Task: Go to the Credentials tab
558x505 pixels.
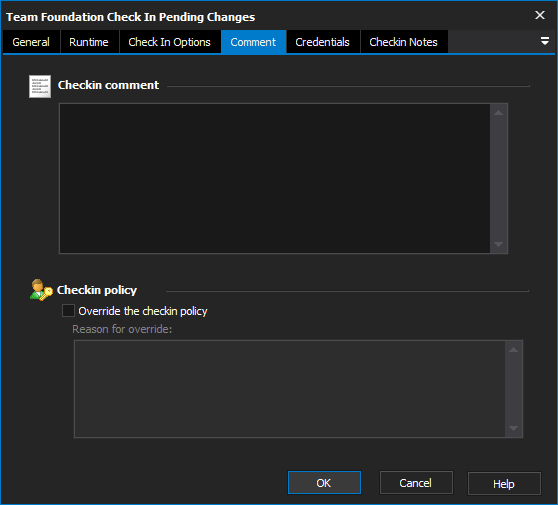Action: point(322,42)
